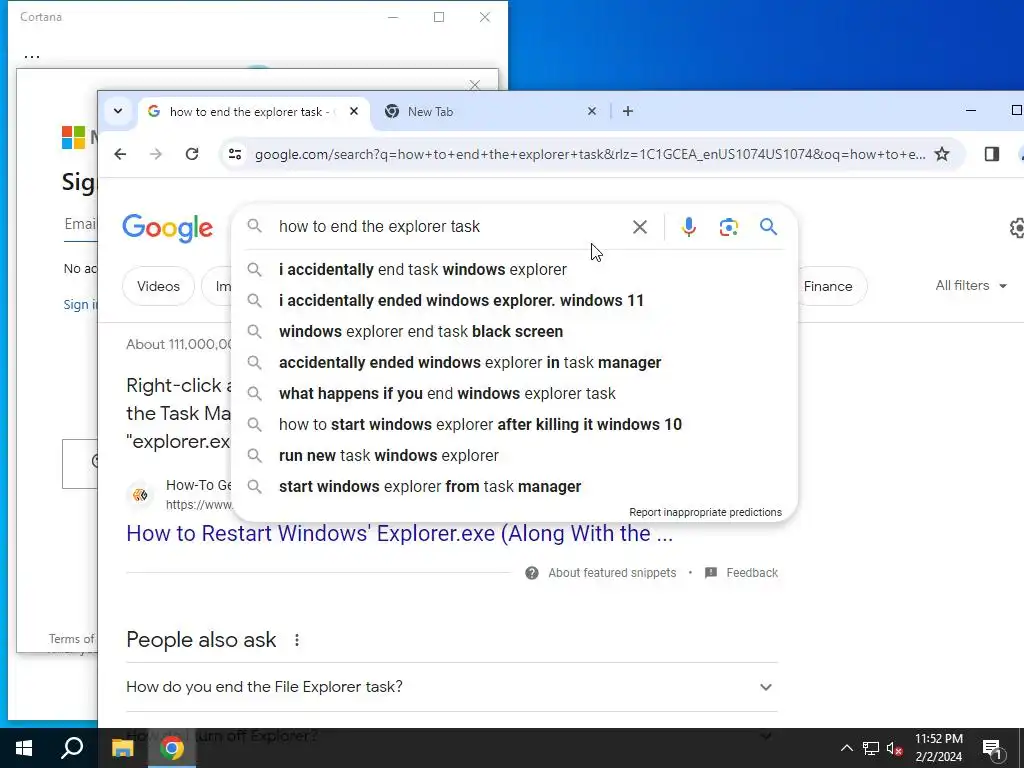Open Google settings gear icon
1024x768 pixels.
[1017, 227]
